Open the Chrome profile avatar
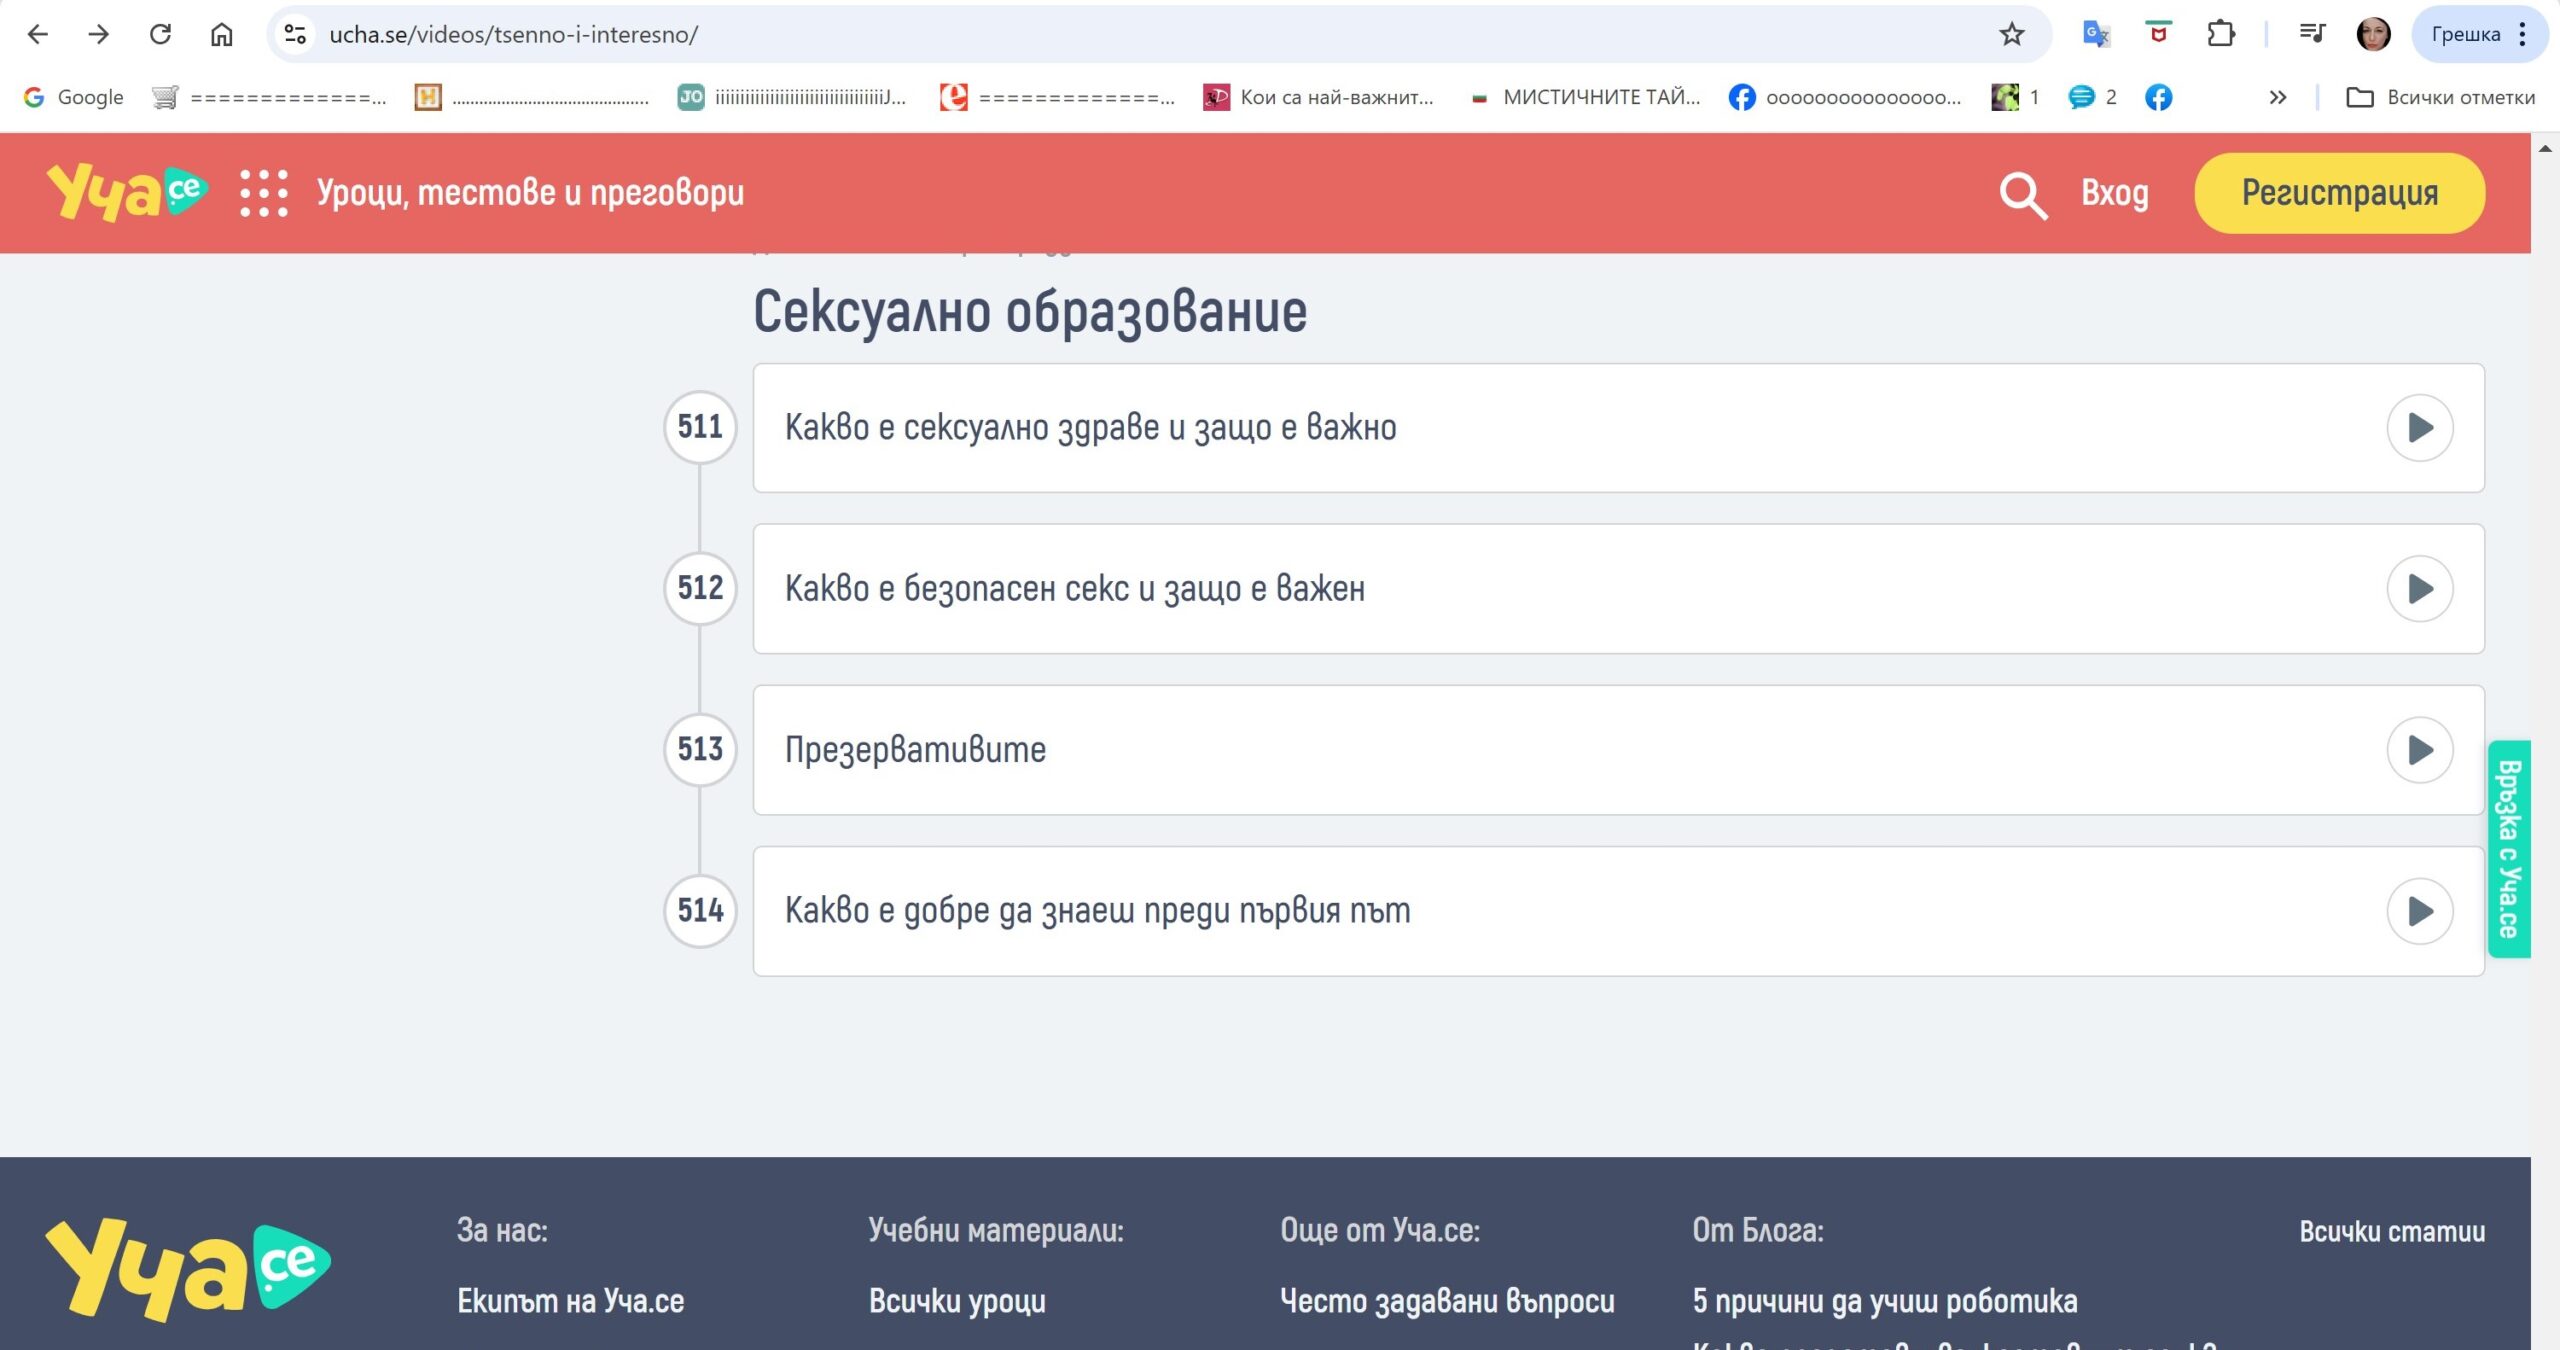Image resolution: width=2560 pixels, height=1350 pixels. pyautogui.click(x=2373, y=34)
